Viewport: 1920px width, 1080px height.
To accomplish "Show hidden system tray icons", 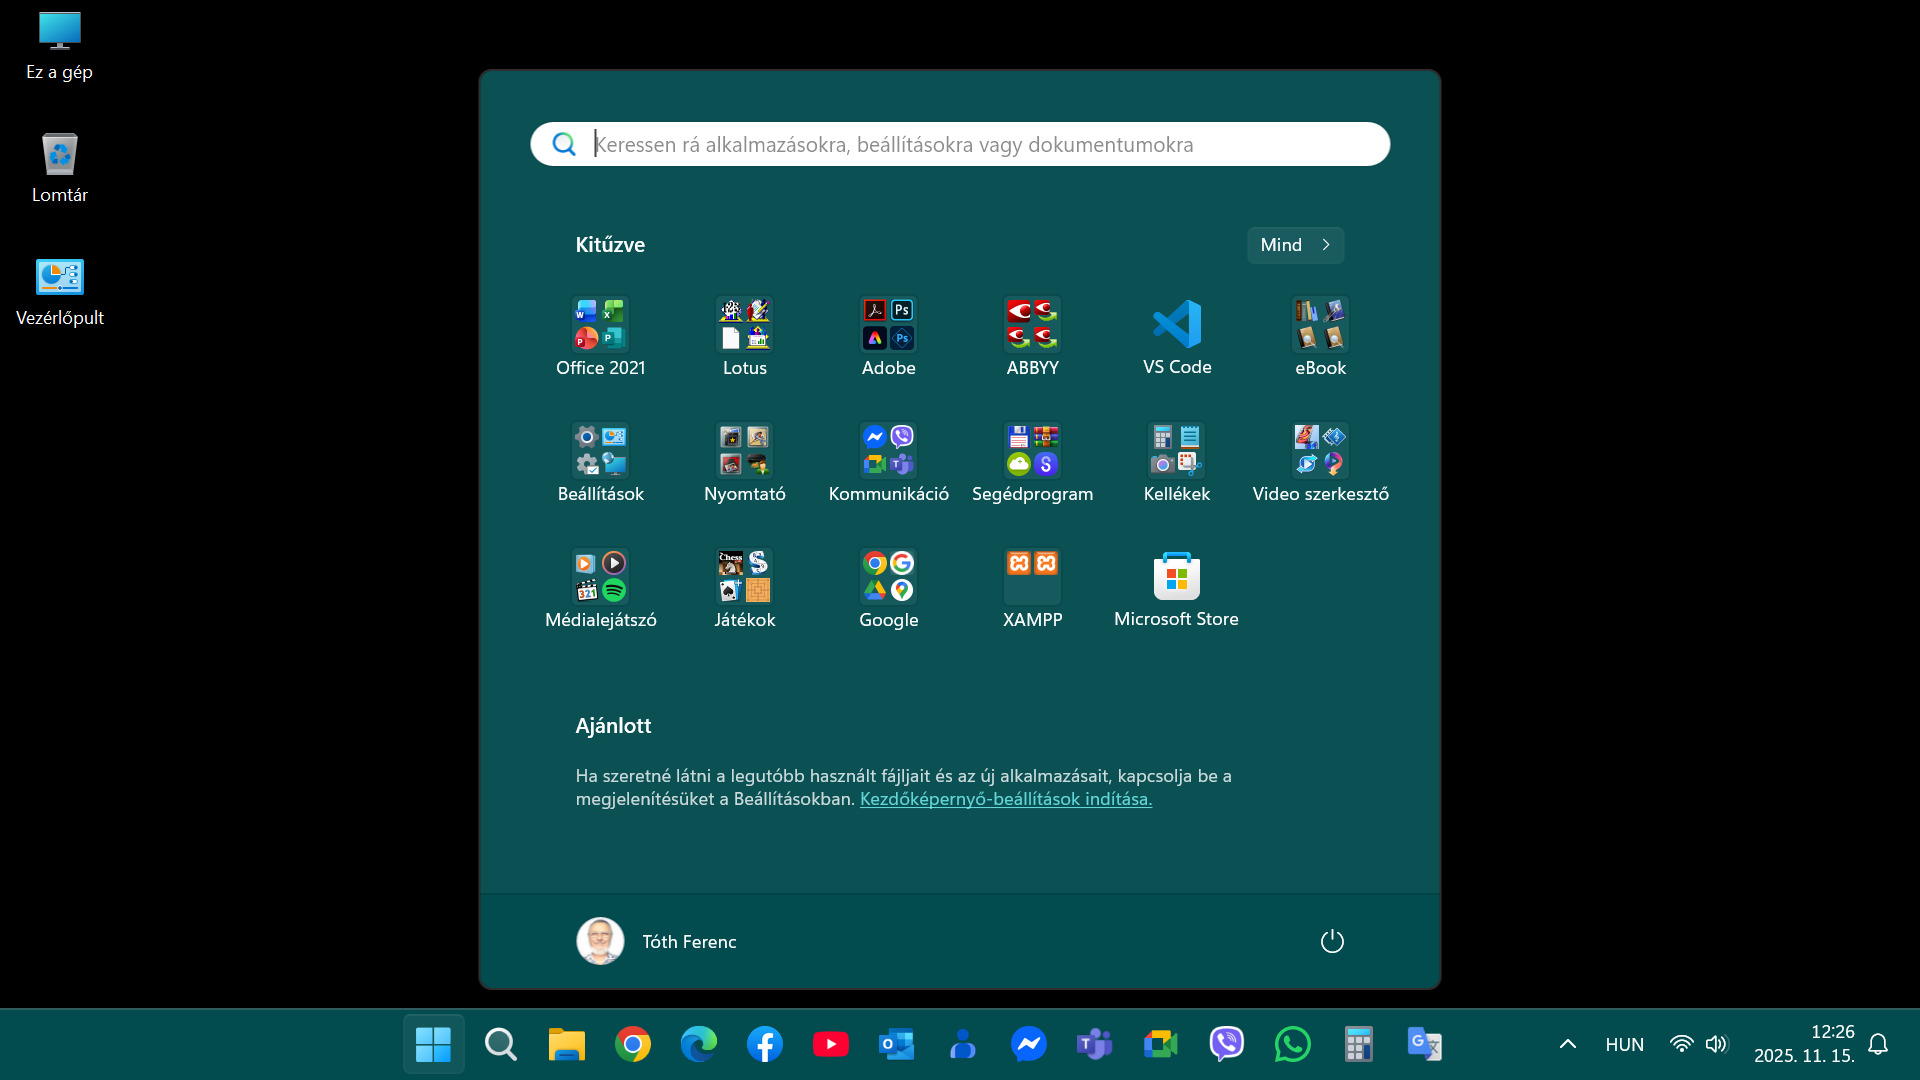I will coord(1567,1044).
